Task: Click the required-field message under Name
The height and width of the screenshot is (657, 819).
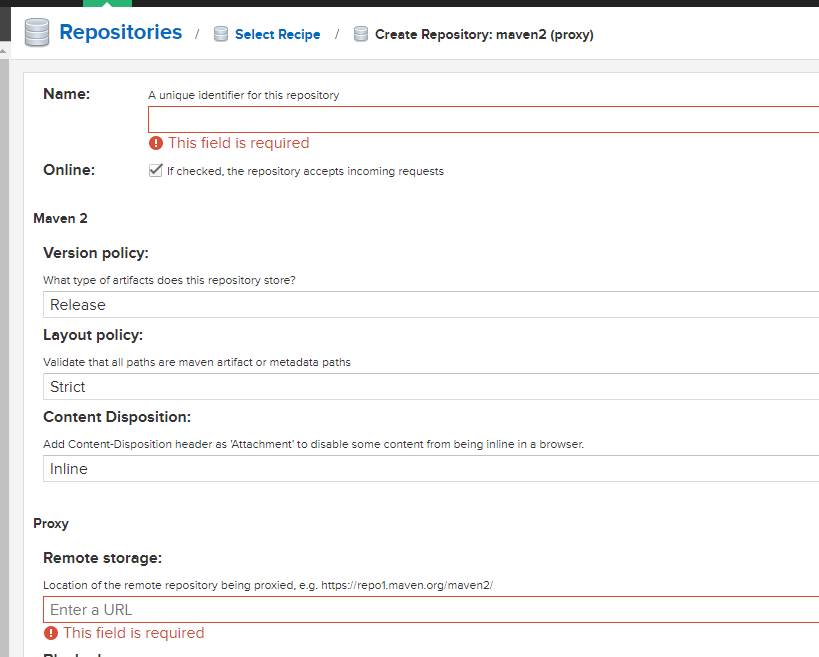Action: 238,143
